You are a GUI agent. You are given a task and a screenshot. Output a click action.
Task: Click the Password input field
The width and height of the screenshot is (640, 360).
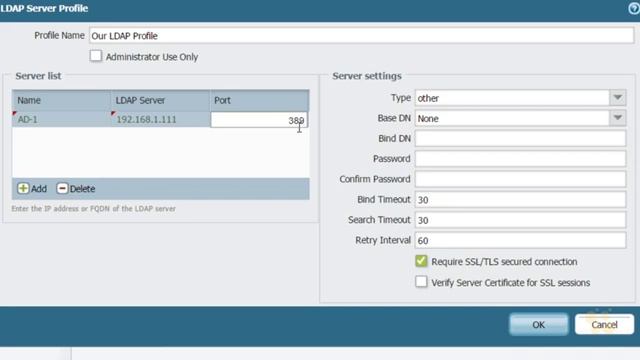[520, 159]
